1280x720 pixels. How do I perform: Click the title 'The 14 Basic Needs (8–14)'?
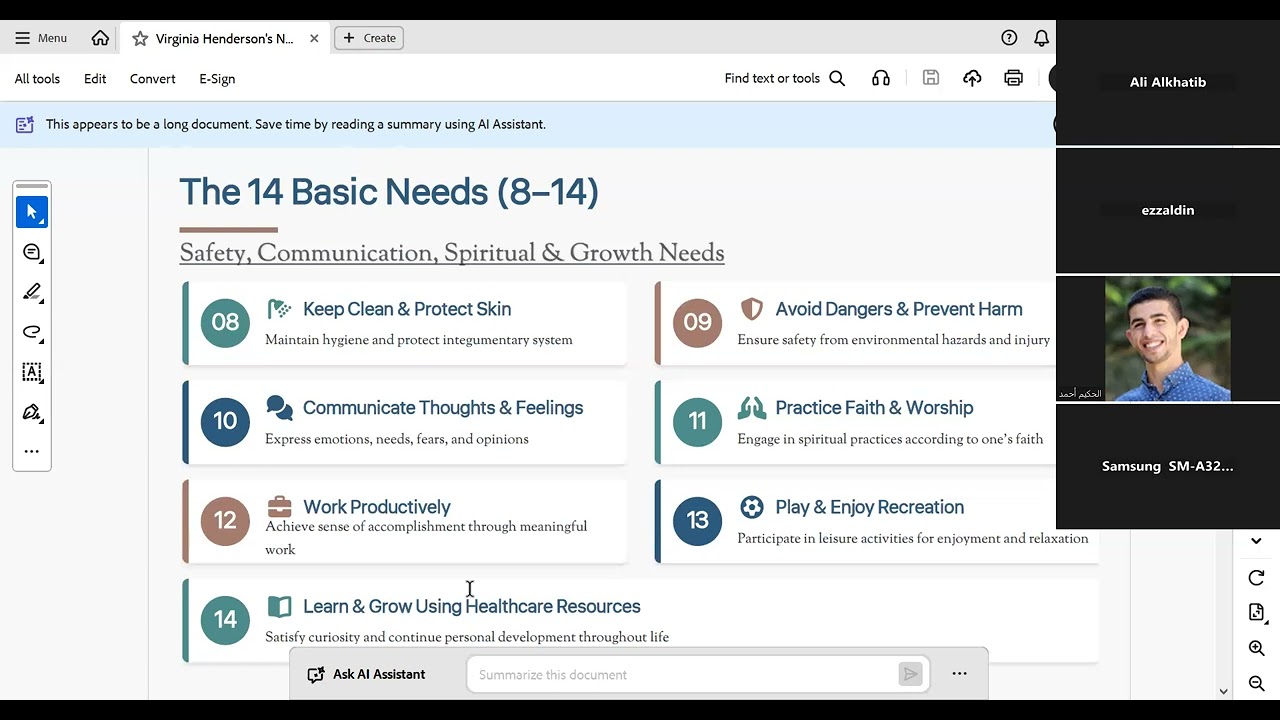[x=389, y=192]
